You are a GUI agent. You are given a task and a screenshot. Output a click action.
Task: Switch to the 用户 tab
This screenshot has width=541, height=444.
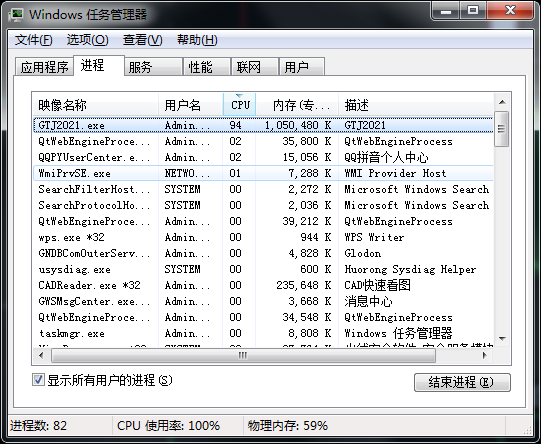302,67
